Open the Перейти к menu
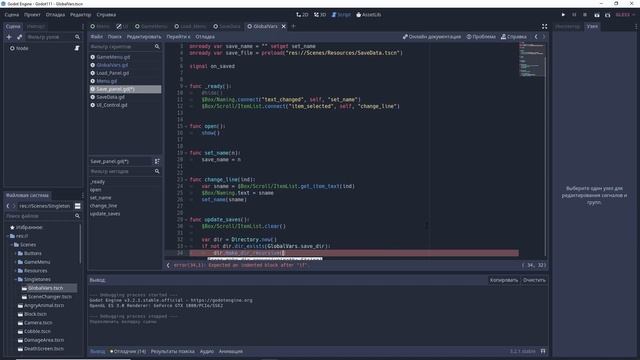 [178, 37]
